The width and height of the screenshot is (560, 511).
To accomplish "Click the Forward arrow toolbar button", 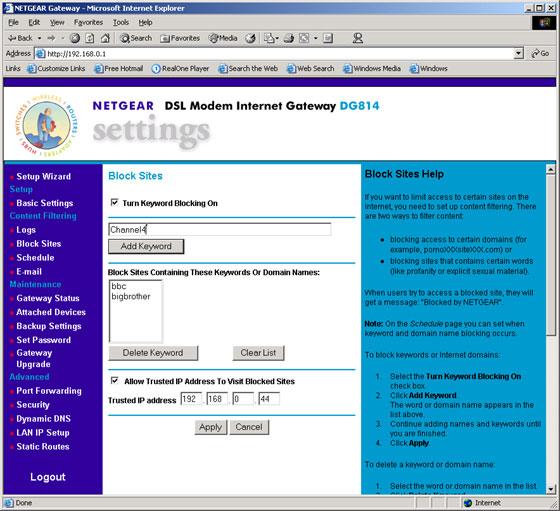I will point(51,38).
